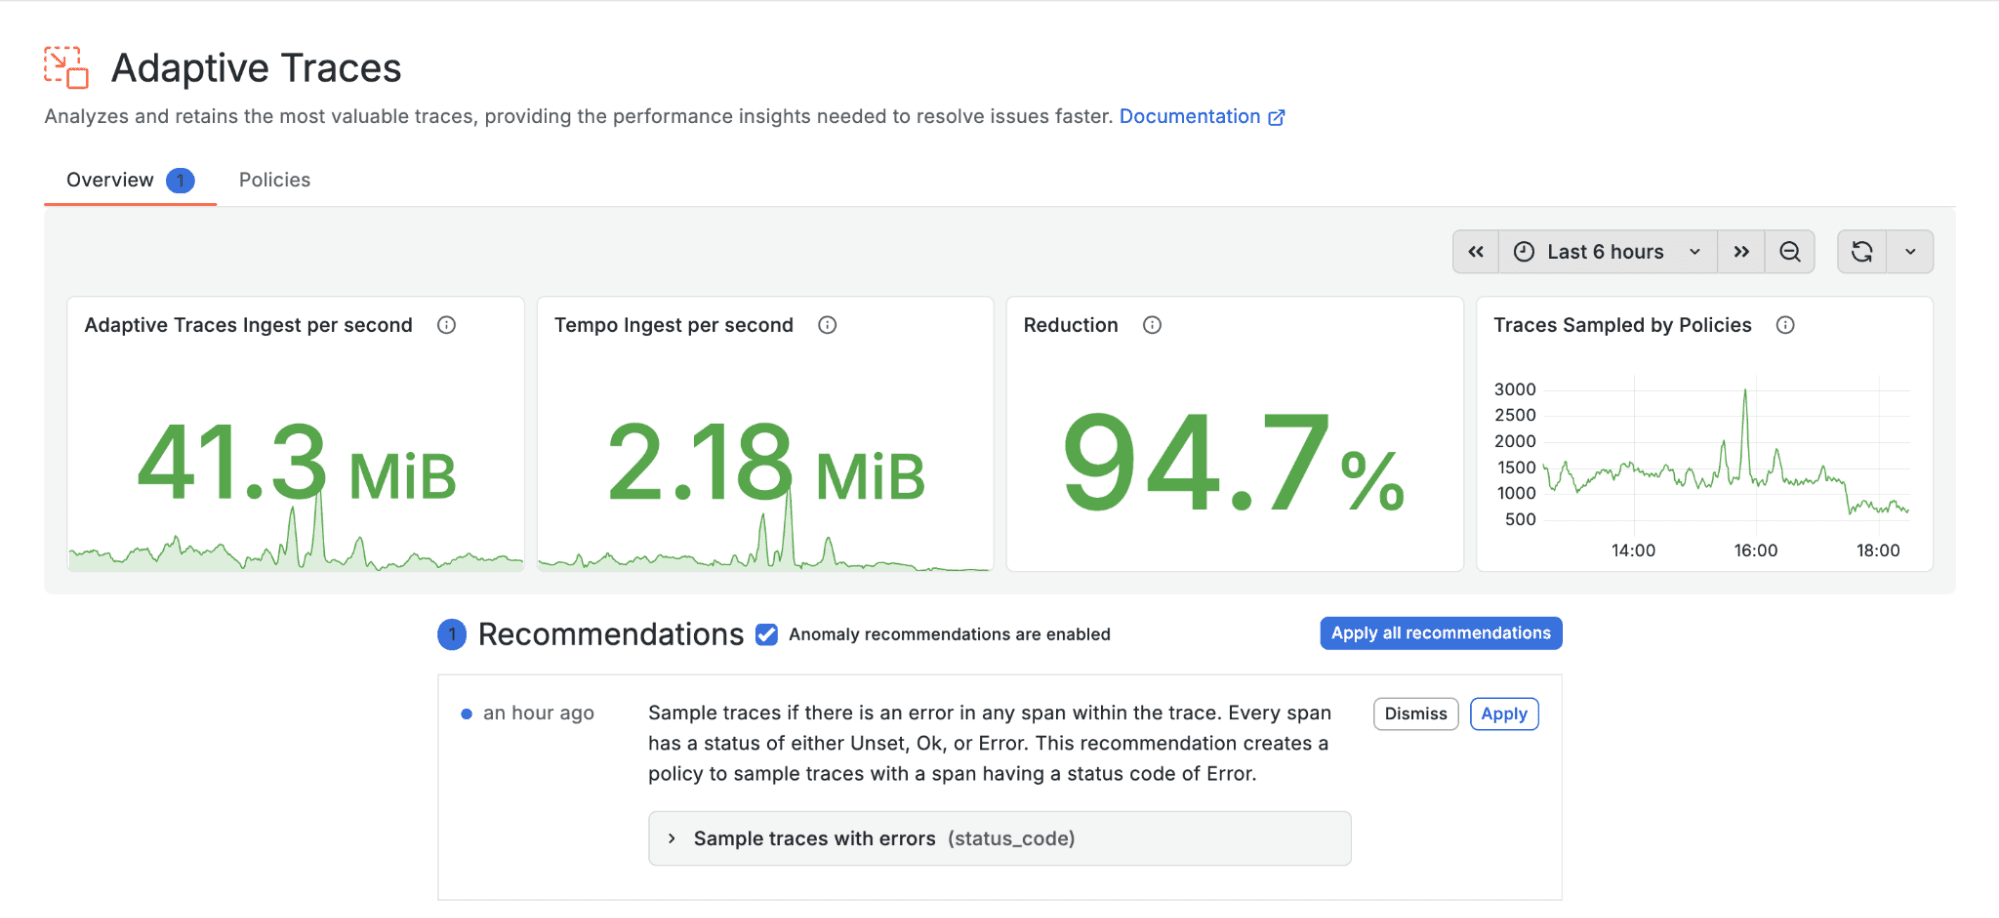Open the refresh interval dropdown arrow

(1910, 252)
